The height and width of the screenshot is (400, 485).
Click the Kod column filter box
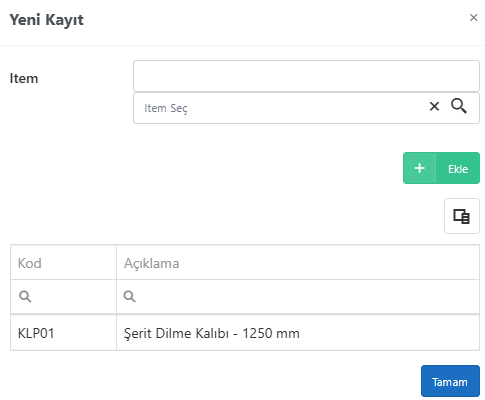point(63,296)
